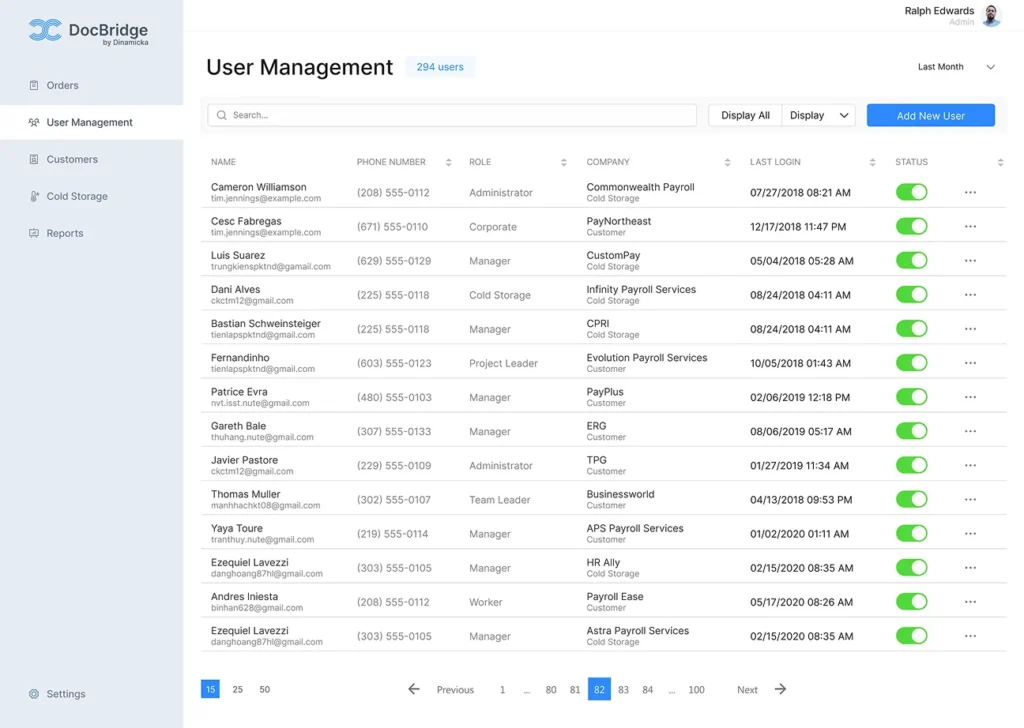Click the 294 users badge
The image size is (1024, 728).
(x=440, y=67)
